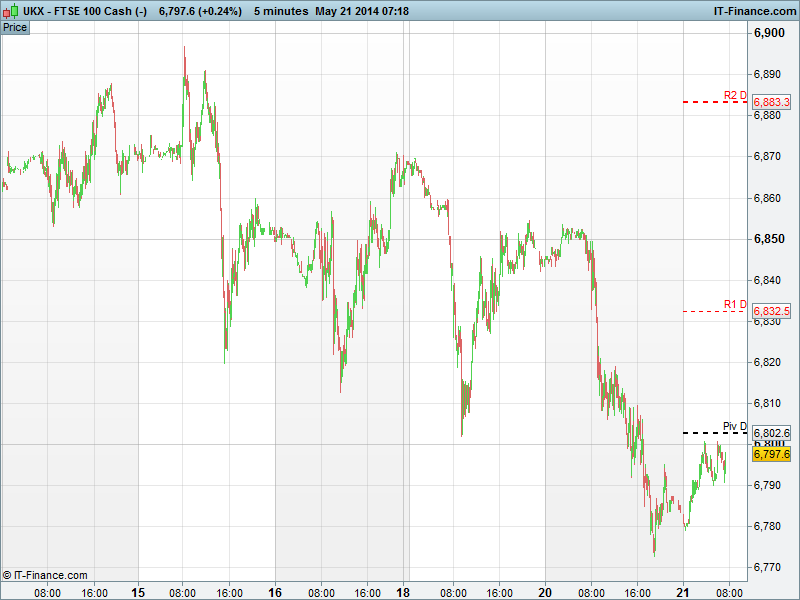Image resolution: width=800 pixels, height=600 pixels.
Task: Open the 5 minutes timeframe label
Action: coord(280,11)
